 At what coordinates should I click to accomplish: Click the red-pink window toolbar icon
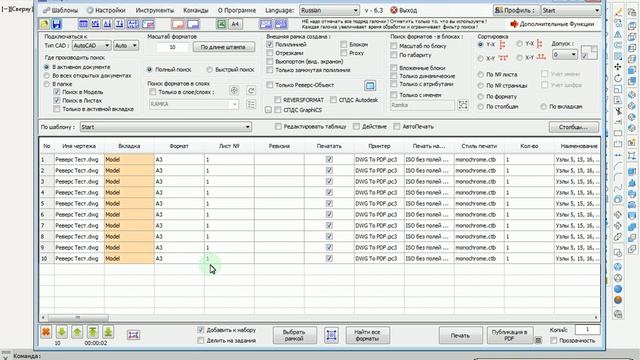coord(178,24)
